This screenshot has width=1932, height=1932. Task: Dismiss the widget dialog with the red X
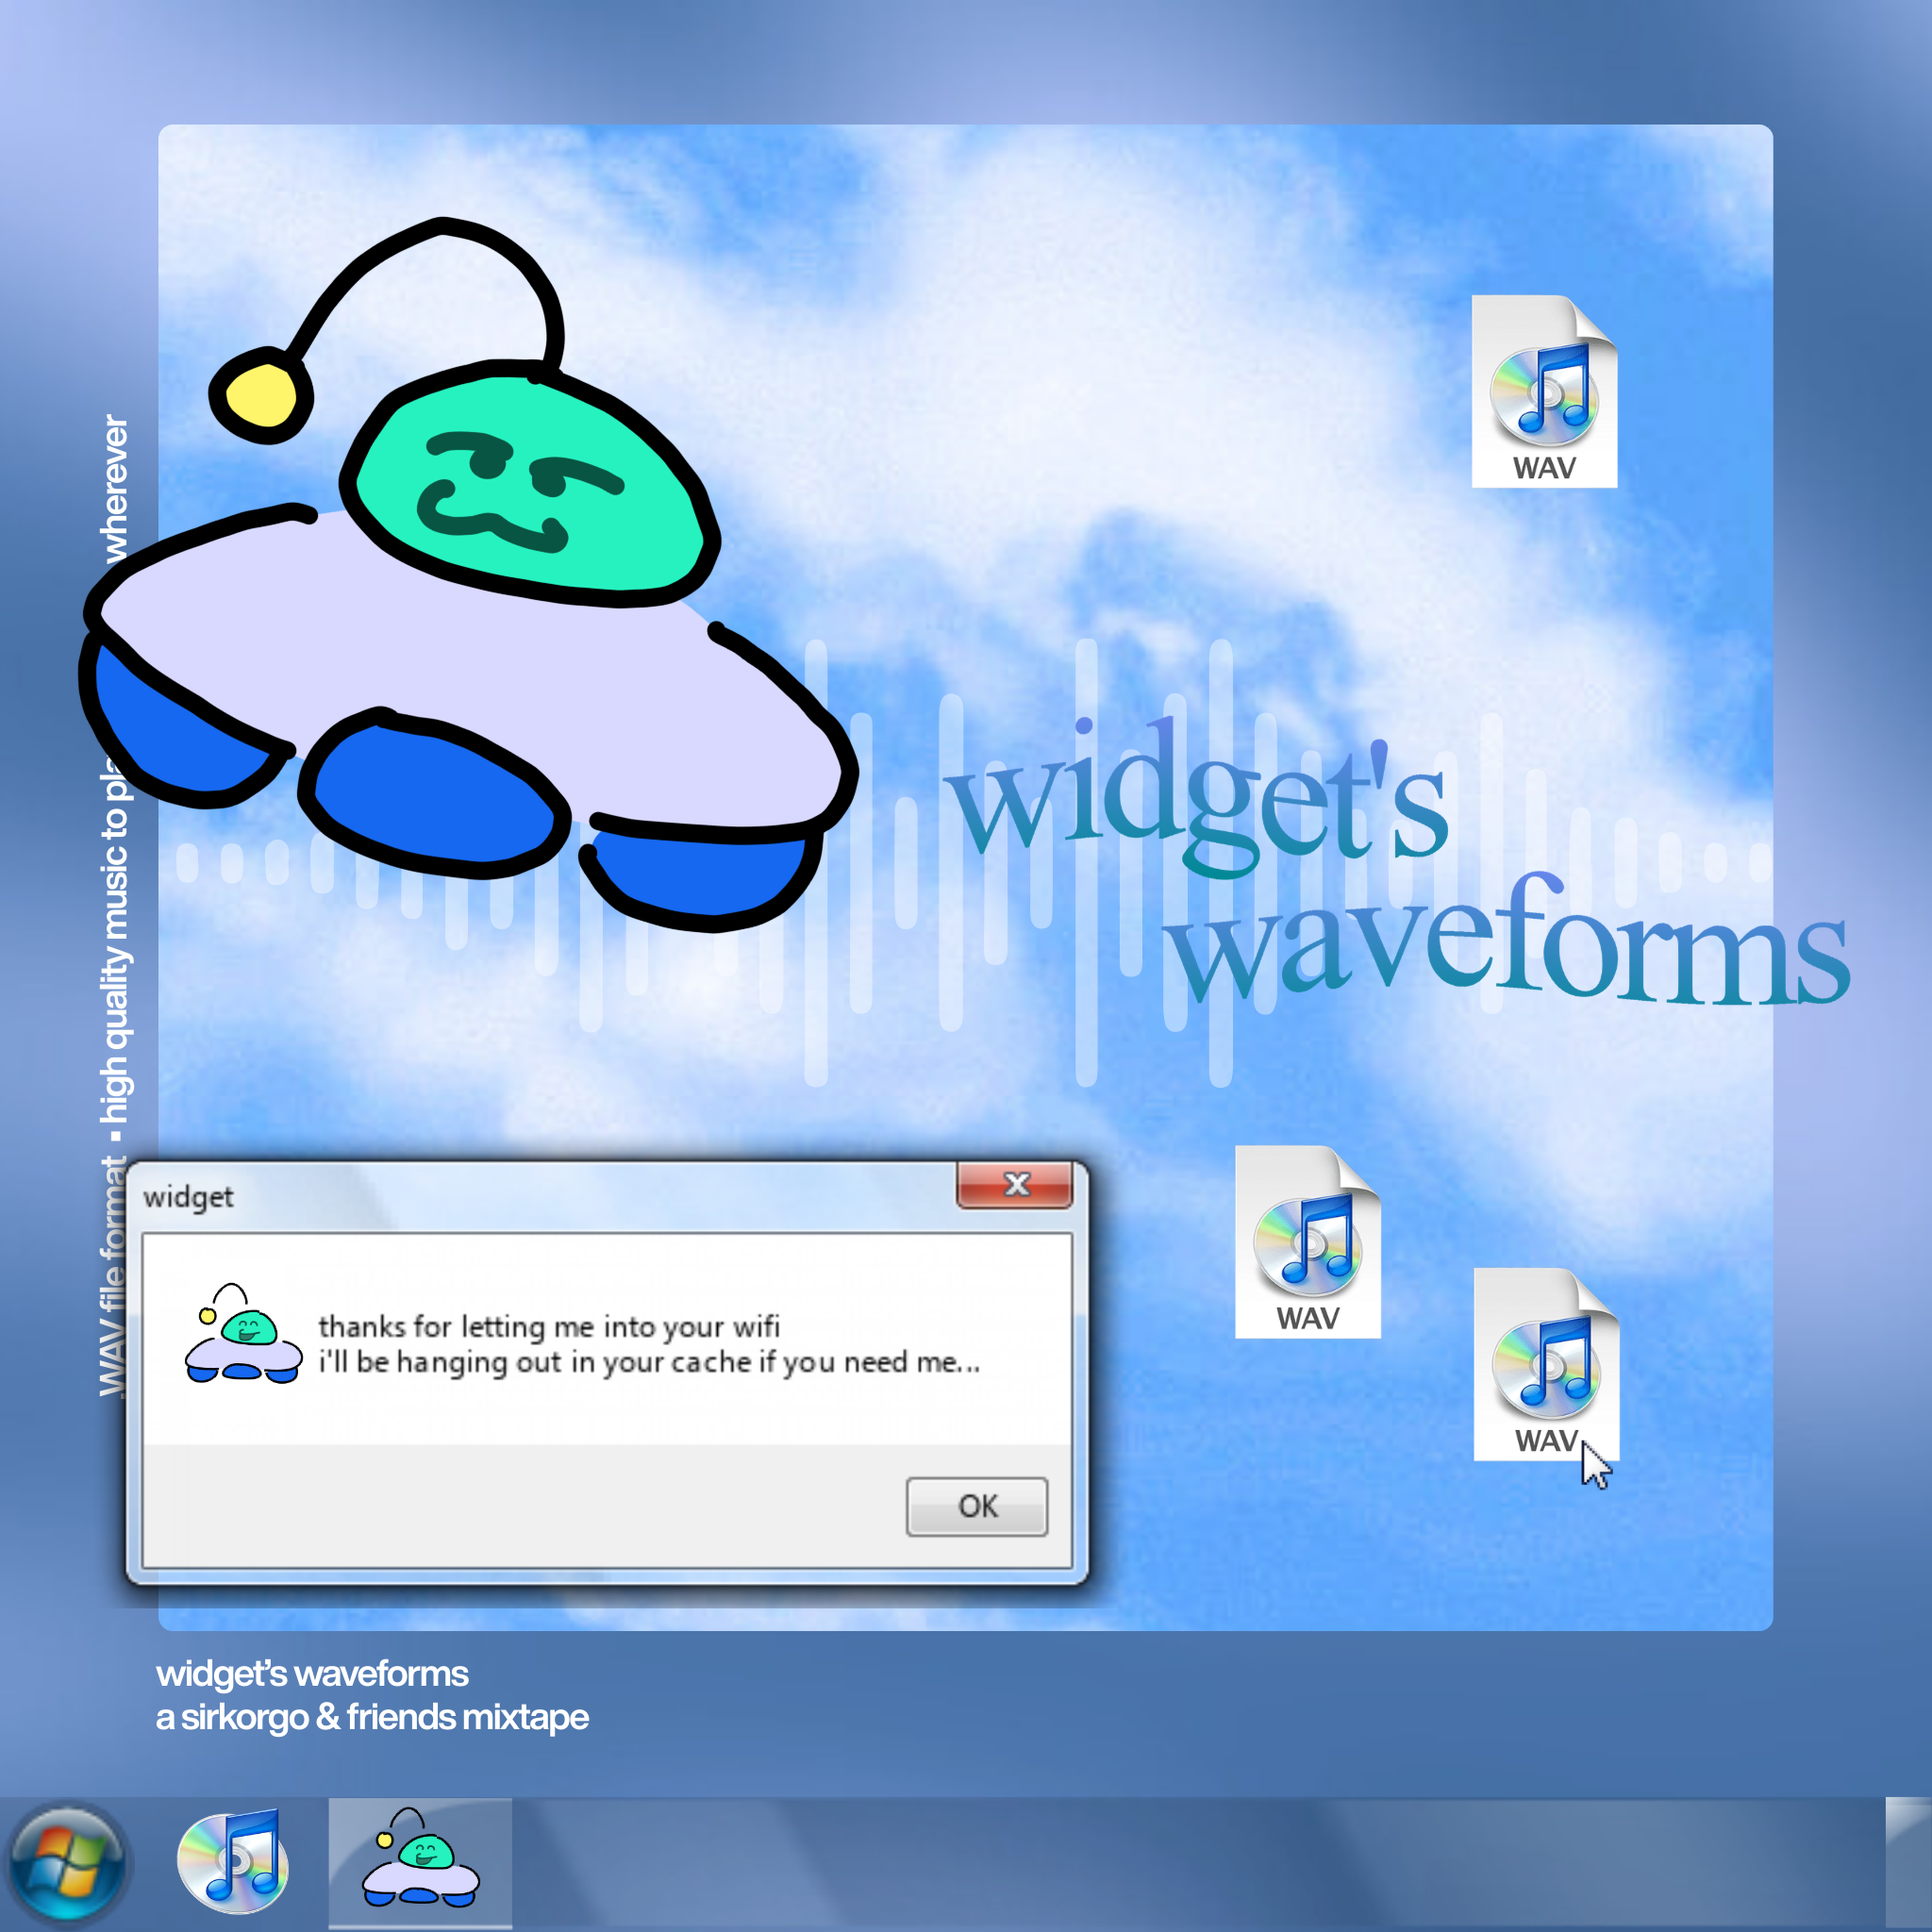point(1017,1186)
